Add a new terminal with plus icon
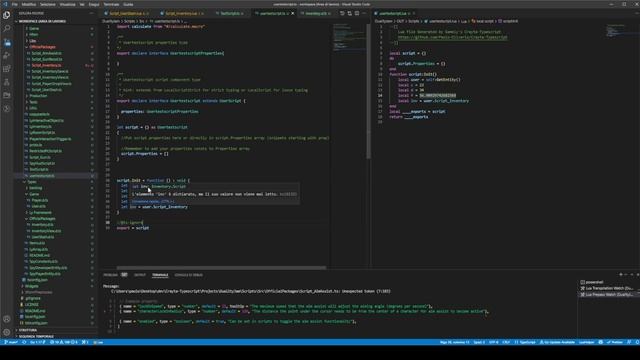 621,275
